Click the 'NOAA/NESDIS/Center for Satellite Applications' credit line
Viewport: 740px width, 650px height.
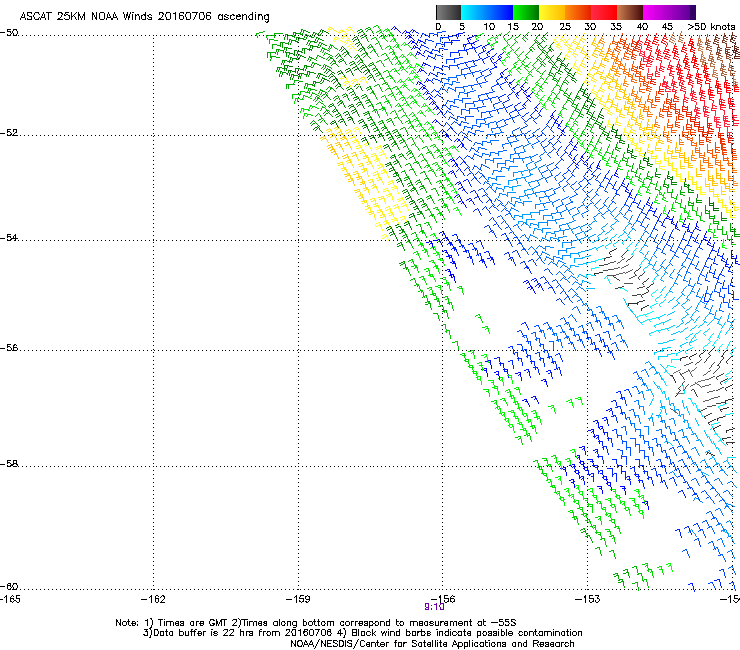(x=432, y=644)
